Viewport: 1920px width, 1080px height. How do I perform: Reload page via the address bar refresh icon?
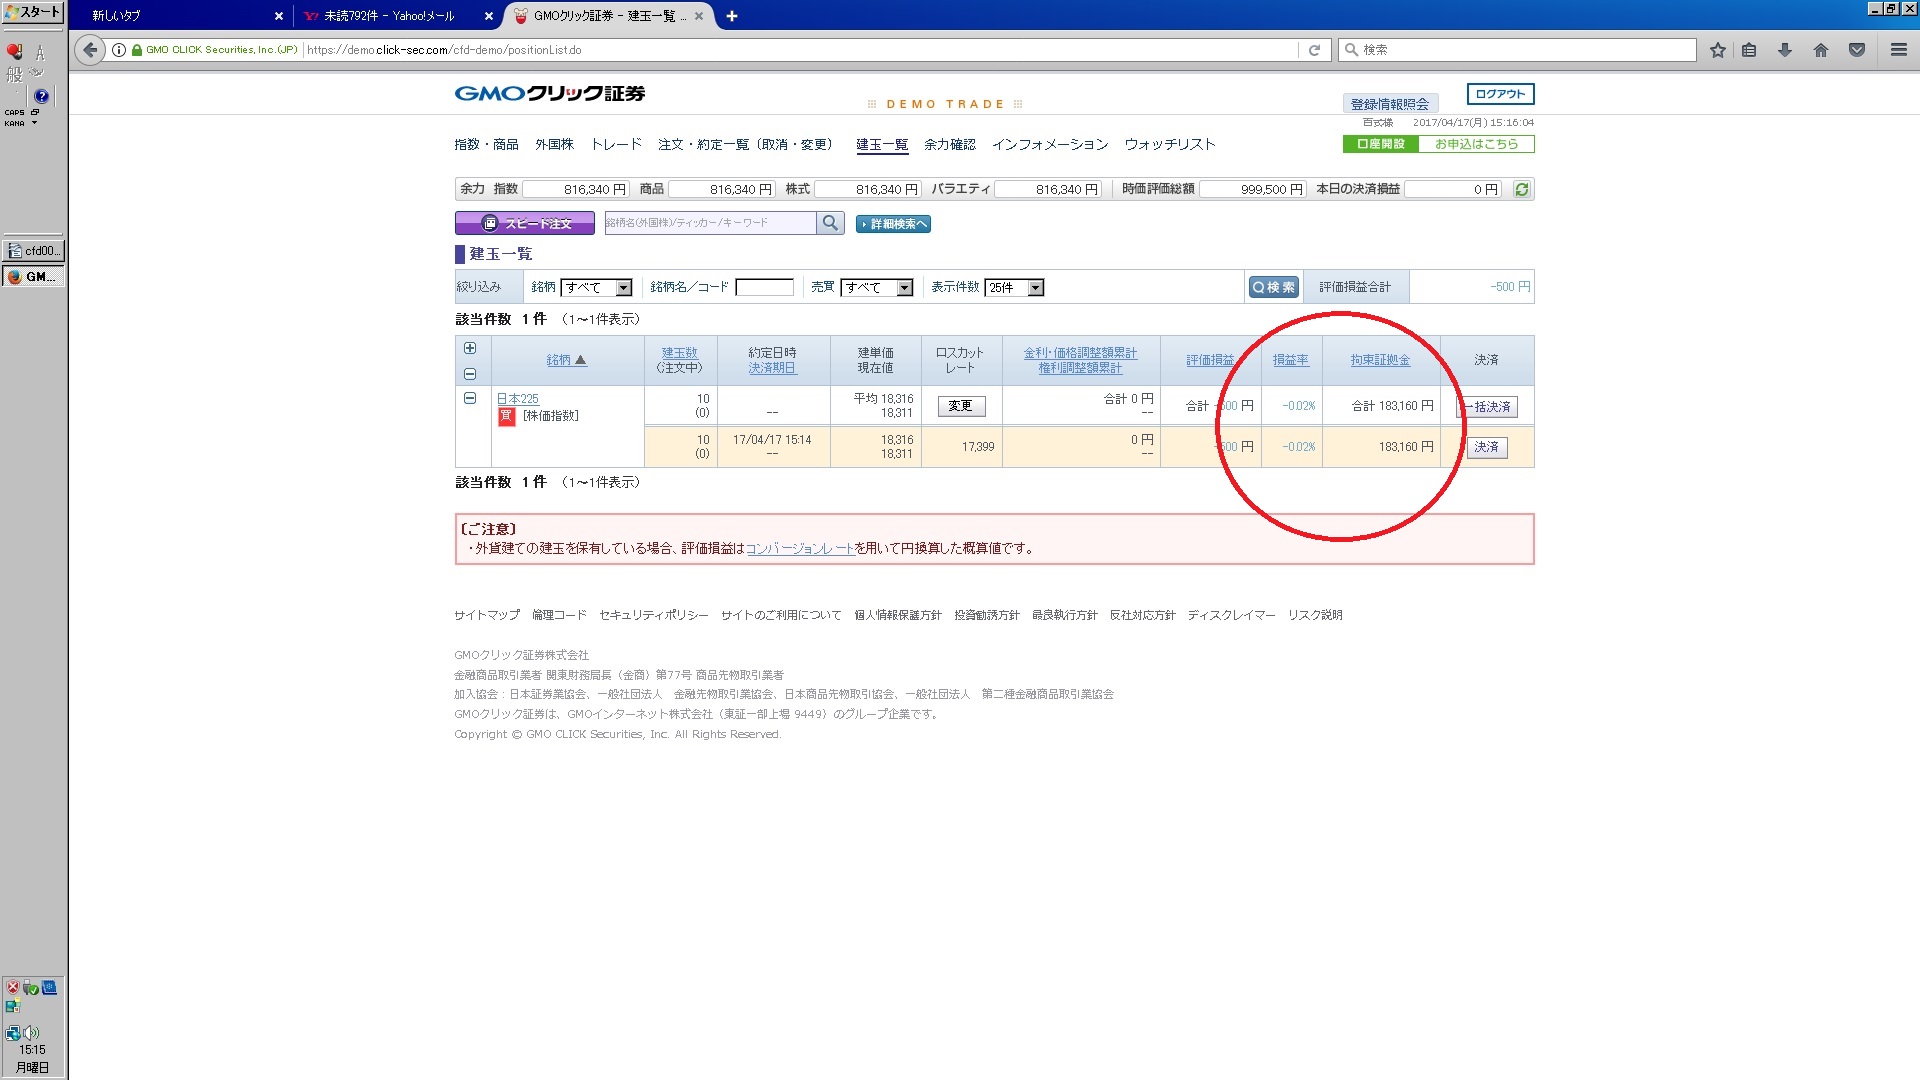click(1314, 50)
